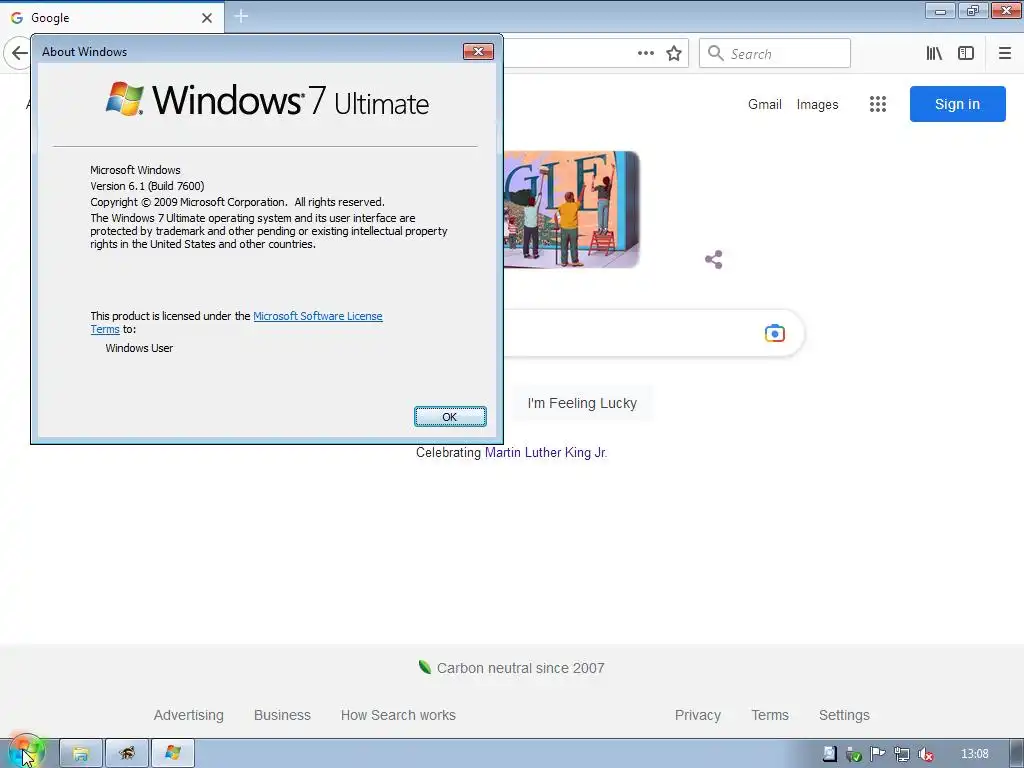Open the Privacy footer link

click(697, 715)
